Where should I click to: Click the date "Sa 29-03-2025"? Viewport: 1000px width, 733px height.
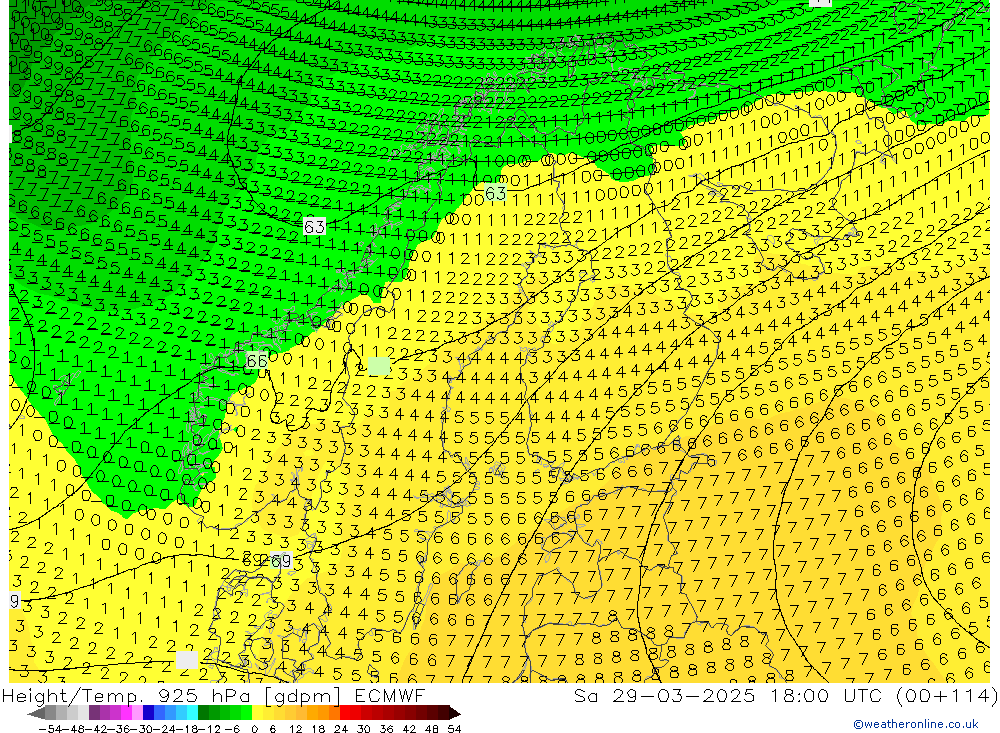pos(665,695)
